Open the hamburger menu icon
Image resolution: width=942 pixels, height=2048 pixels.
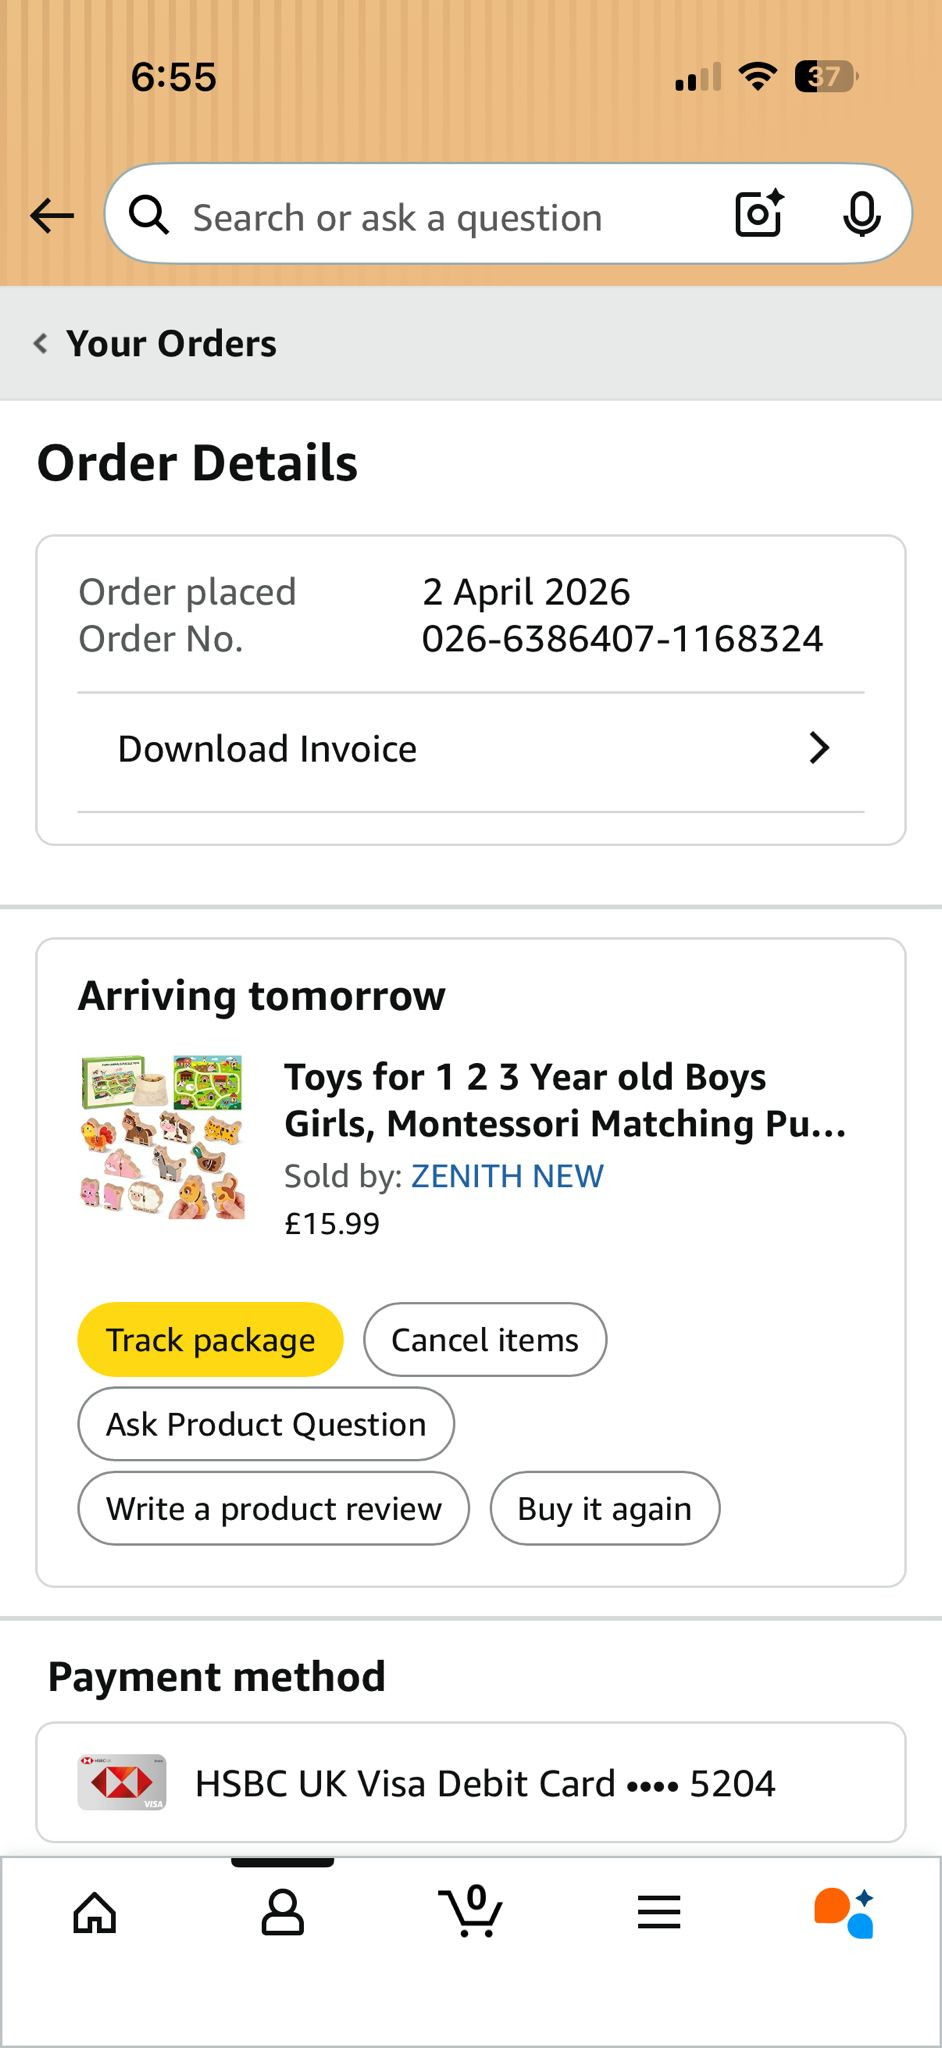[659, 1913]
